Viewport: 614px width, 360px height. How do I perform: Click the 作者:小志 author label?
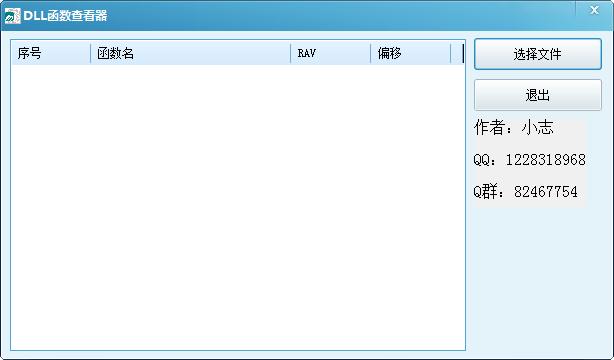(513, 127)
